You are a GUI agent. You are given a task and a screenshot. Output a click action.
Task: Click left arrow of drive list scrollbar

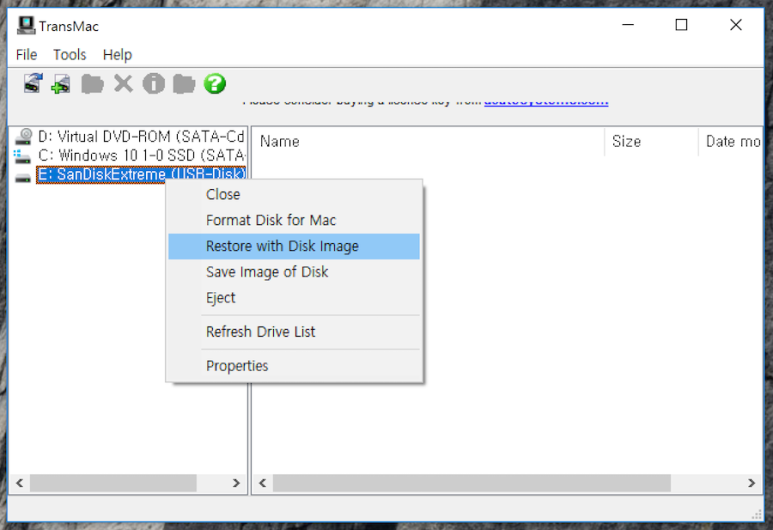coord(20,483)
